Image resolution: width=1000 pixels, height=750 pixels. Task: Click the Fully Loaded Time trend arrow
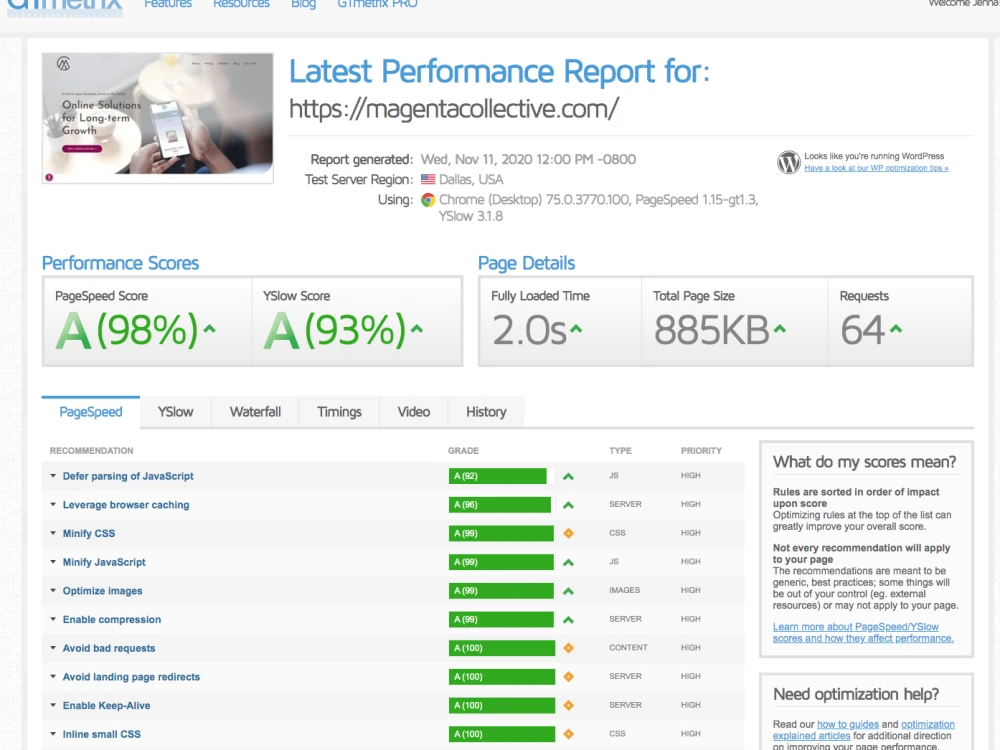point(576,329)
